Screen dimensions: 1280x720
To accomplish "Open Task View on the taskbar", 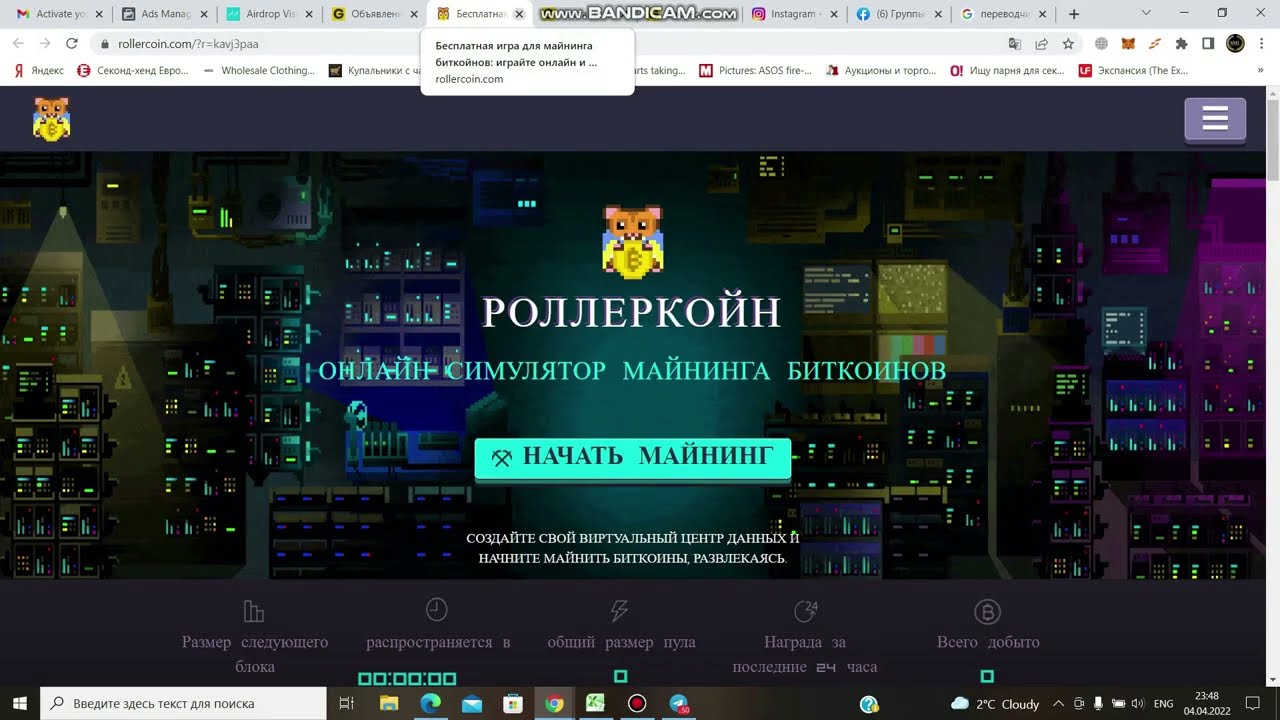I will tap(347, 703).
